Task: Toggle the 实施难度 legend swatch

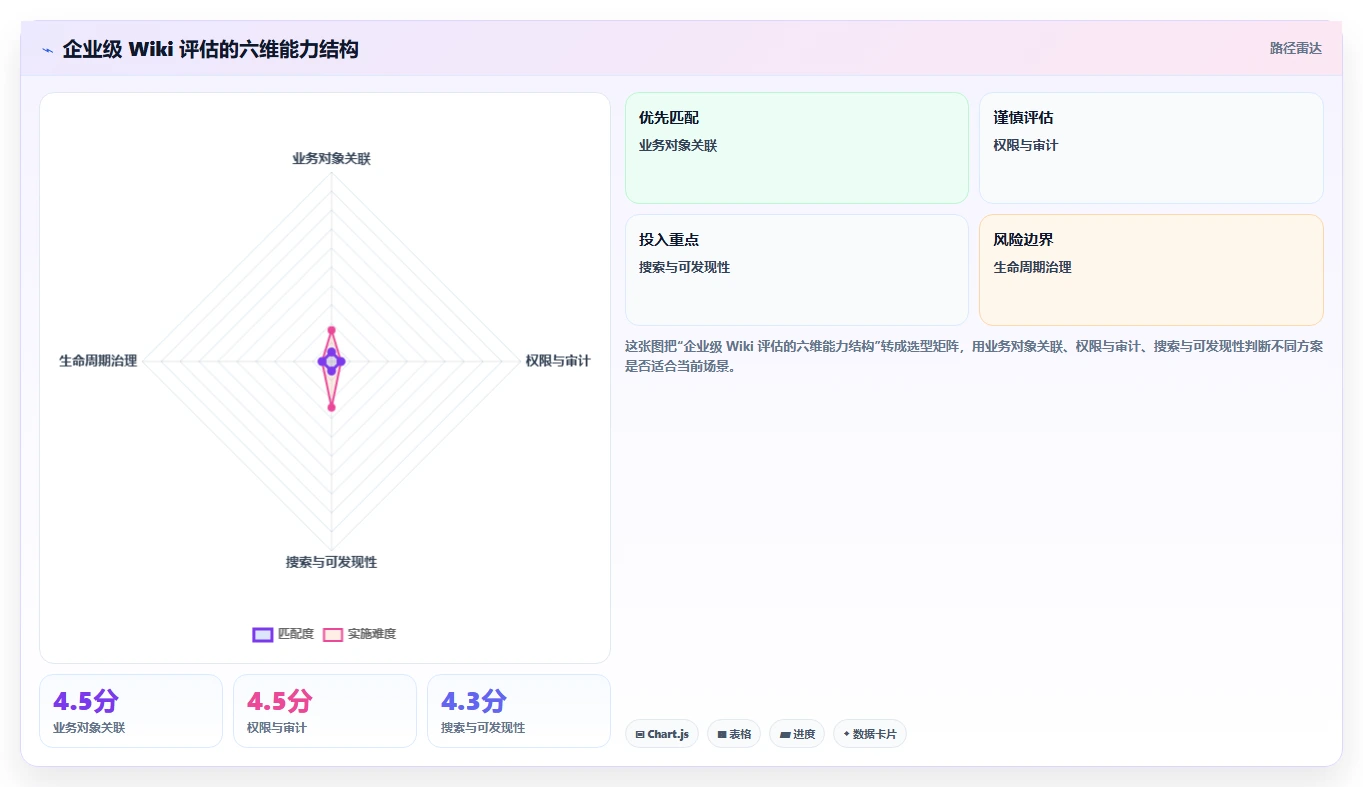Action: pyautogui.click(x=333, y=634)
